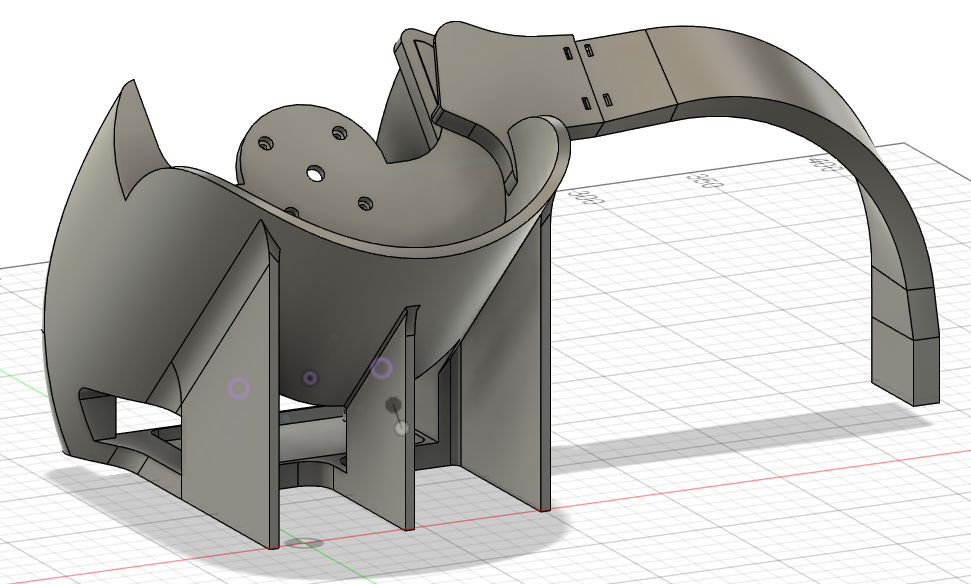Click the lower-right slot on the strap
The width and height of the screenshot is (971, 584).
pyautogui.click(x=606, y=100)
